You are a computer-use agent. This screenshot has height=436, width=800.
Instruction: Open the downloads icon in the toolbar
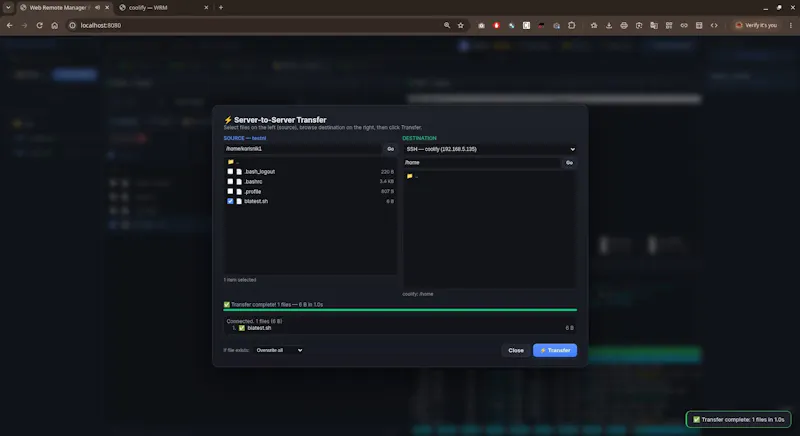[609, 25]
